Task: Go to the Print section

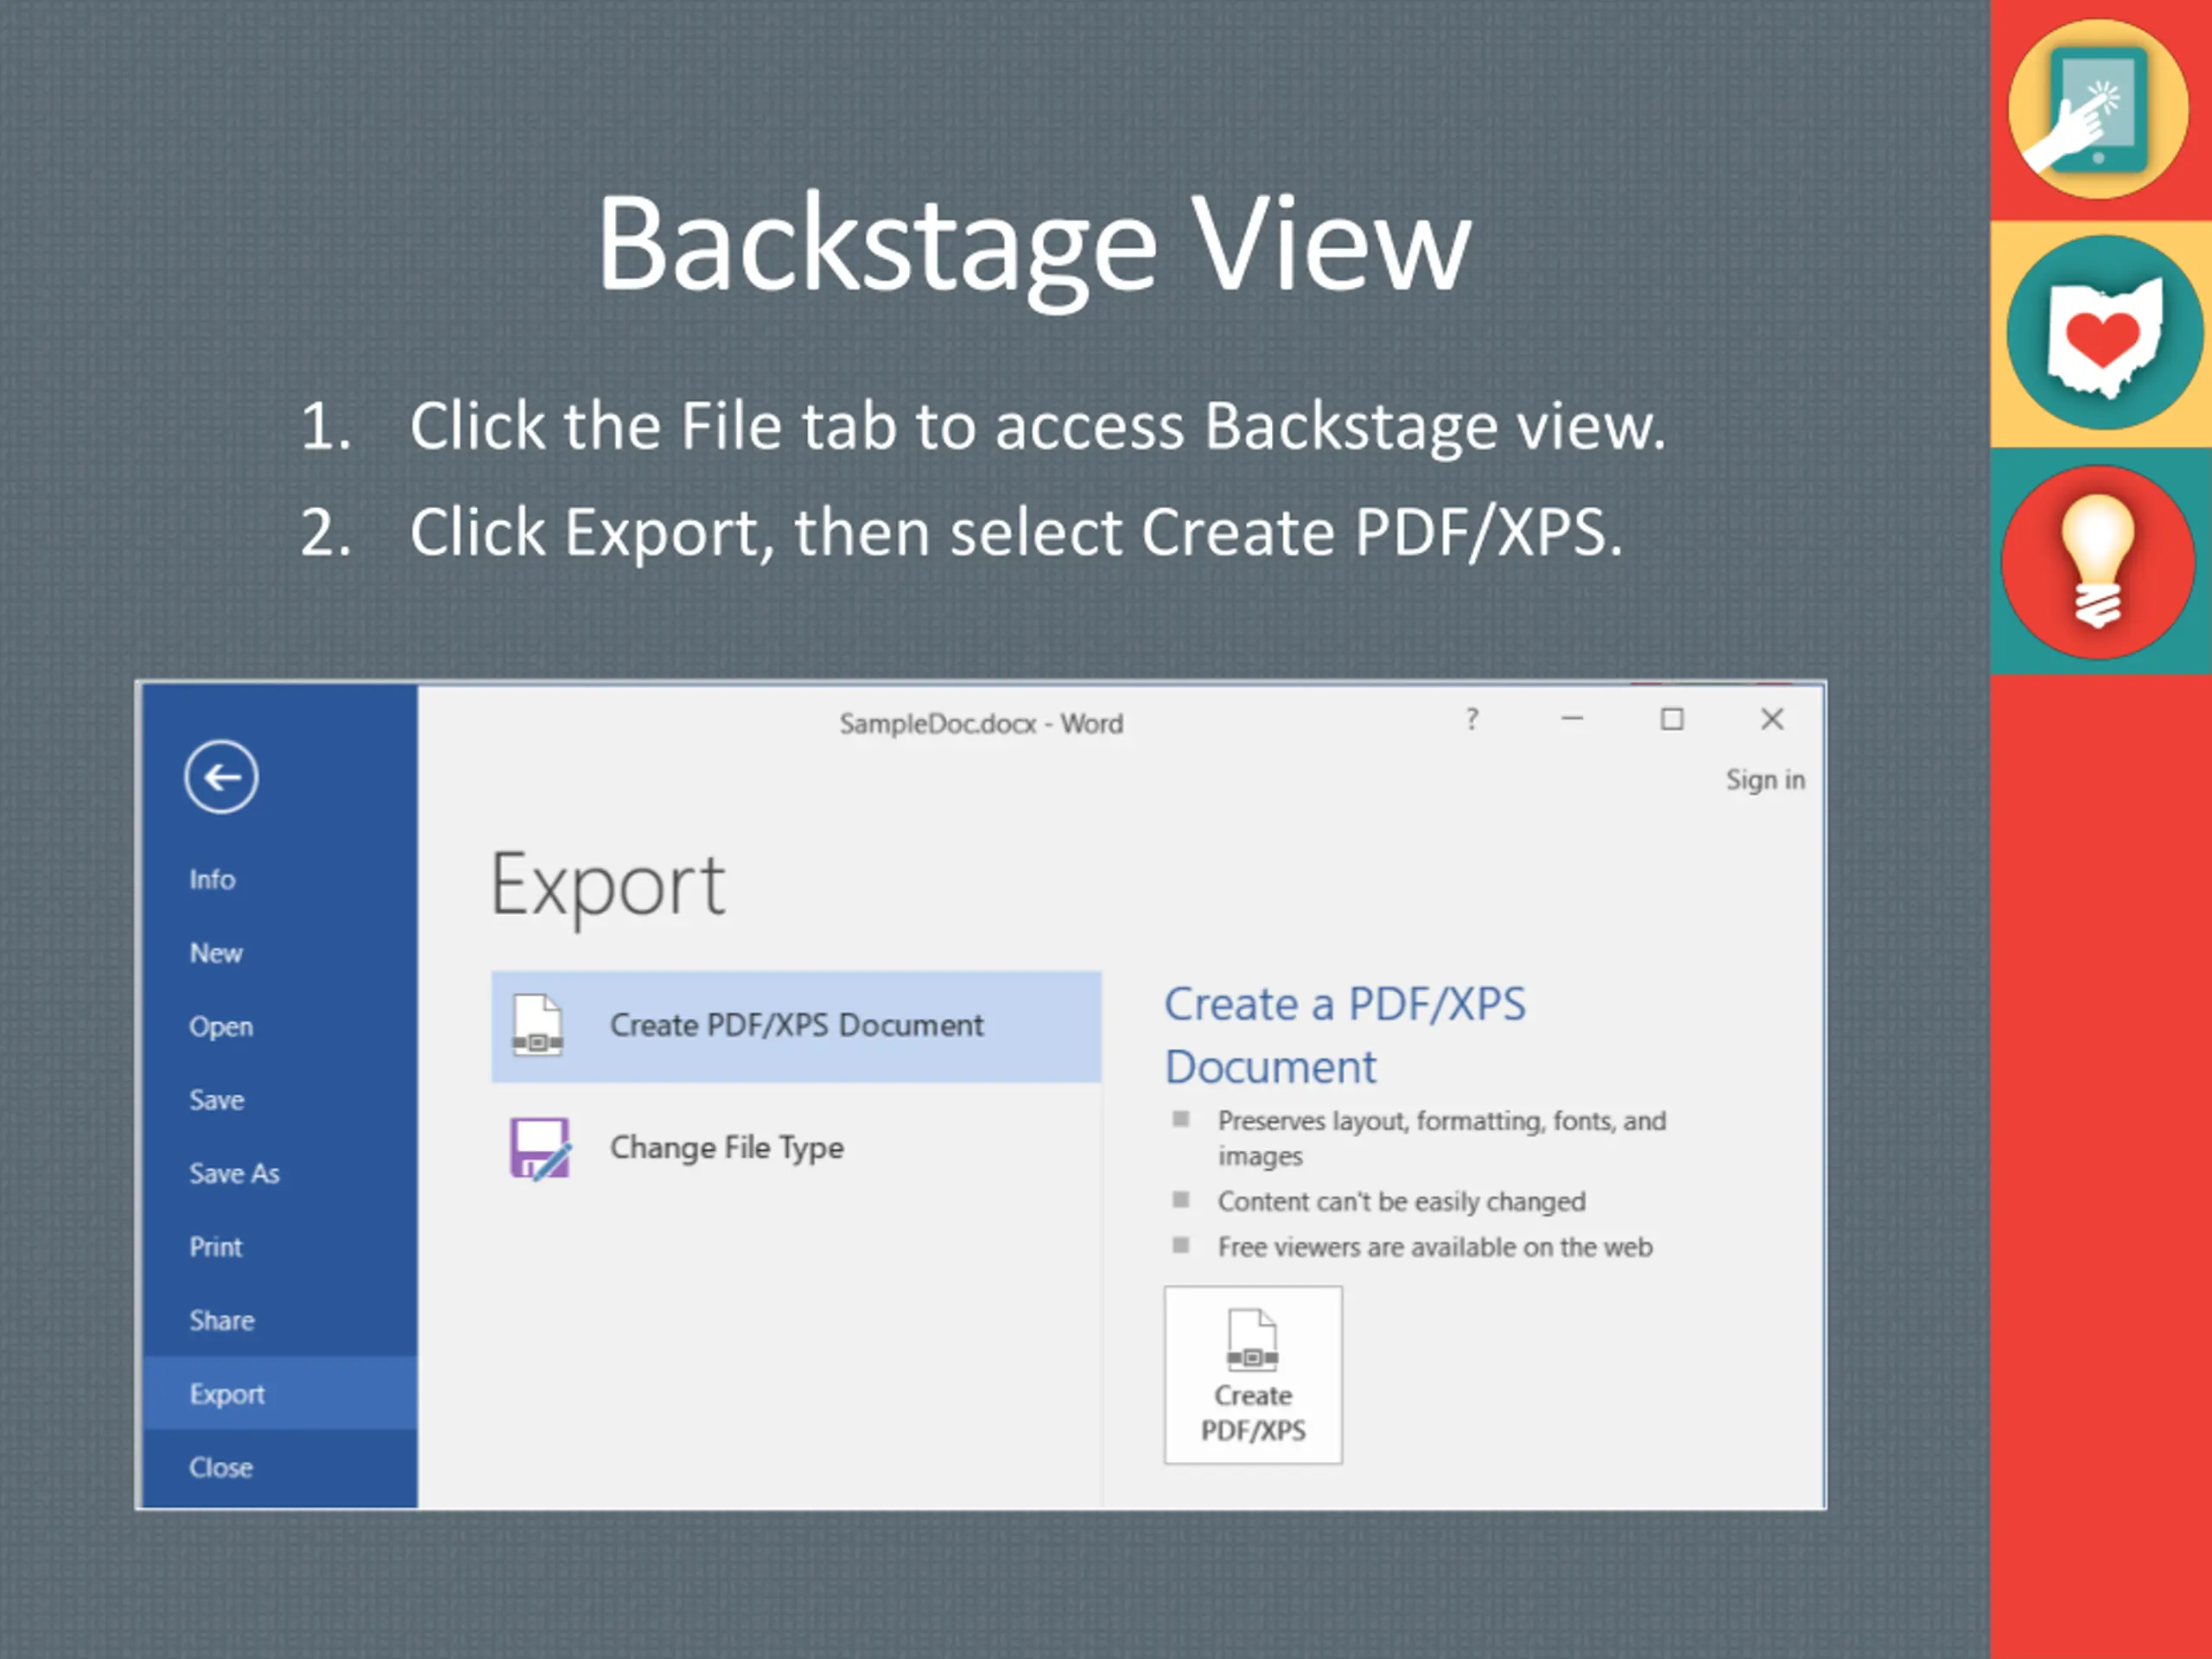Action: [x=216, y=1247]
